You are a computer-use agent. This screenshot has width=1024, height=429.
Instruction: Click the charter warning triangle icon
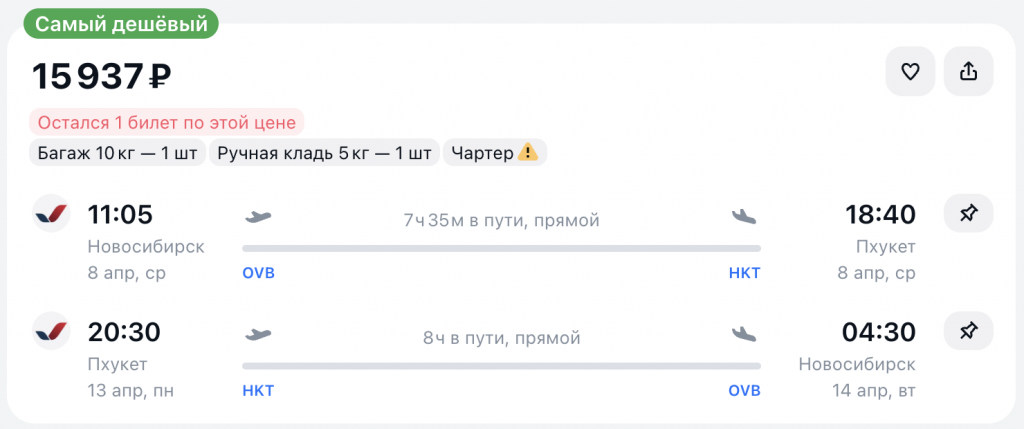(x=528, y=153)
